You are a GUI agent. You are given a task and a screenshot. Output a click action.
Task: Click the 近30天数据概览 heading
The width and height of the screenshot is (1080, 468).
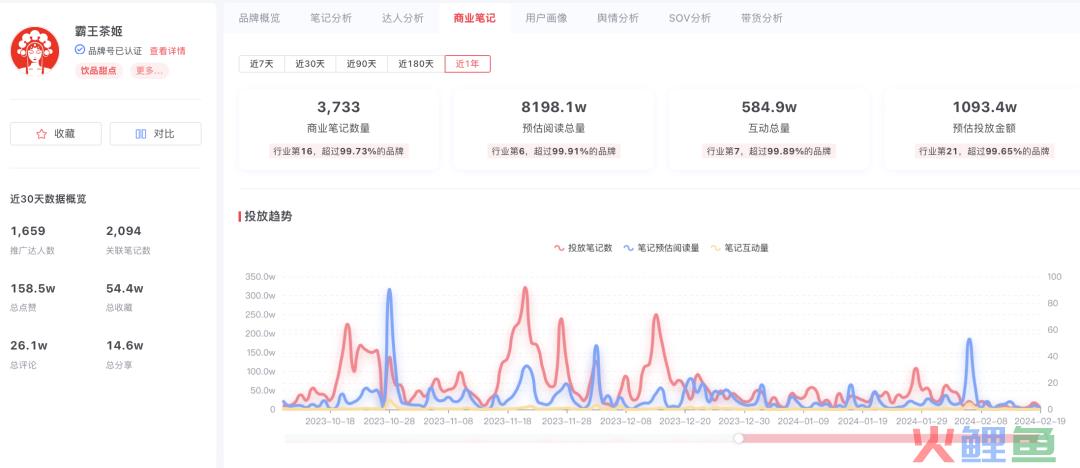(x=48, y=199)
